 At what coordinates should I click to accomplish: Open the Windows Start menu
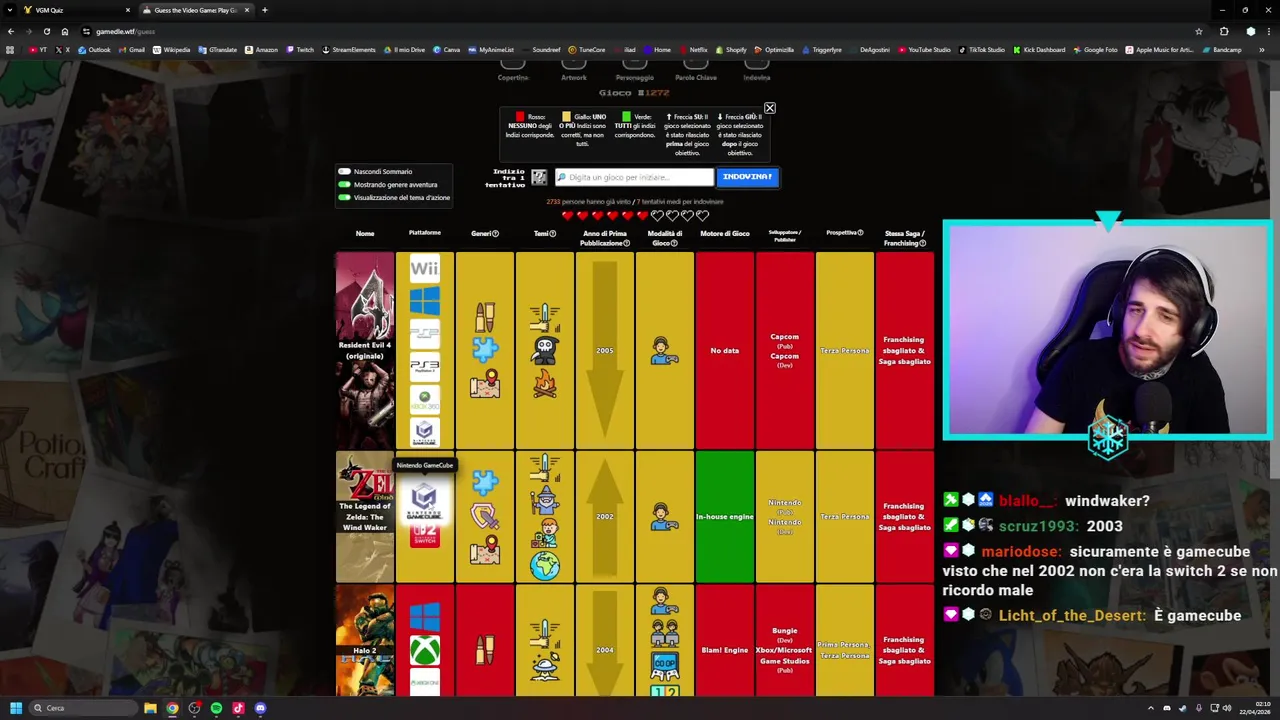(16, 708)
